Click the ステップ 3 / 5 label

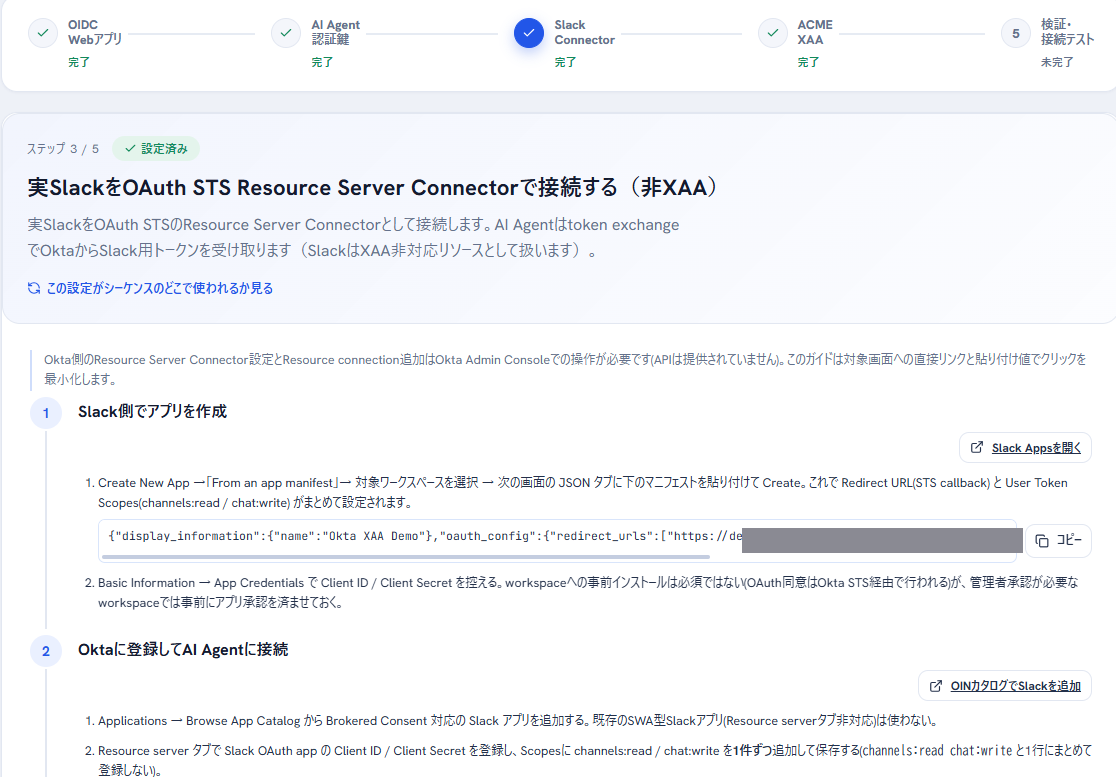coord(63,149)
